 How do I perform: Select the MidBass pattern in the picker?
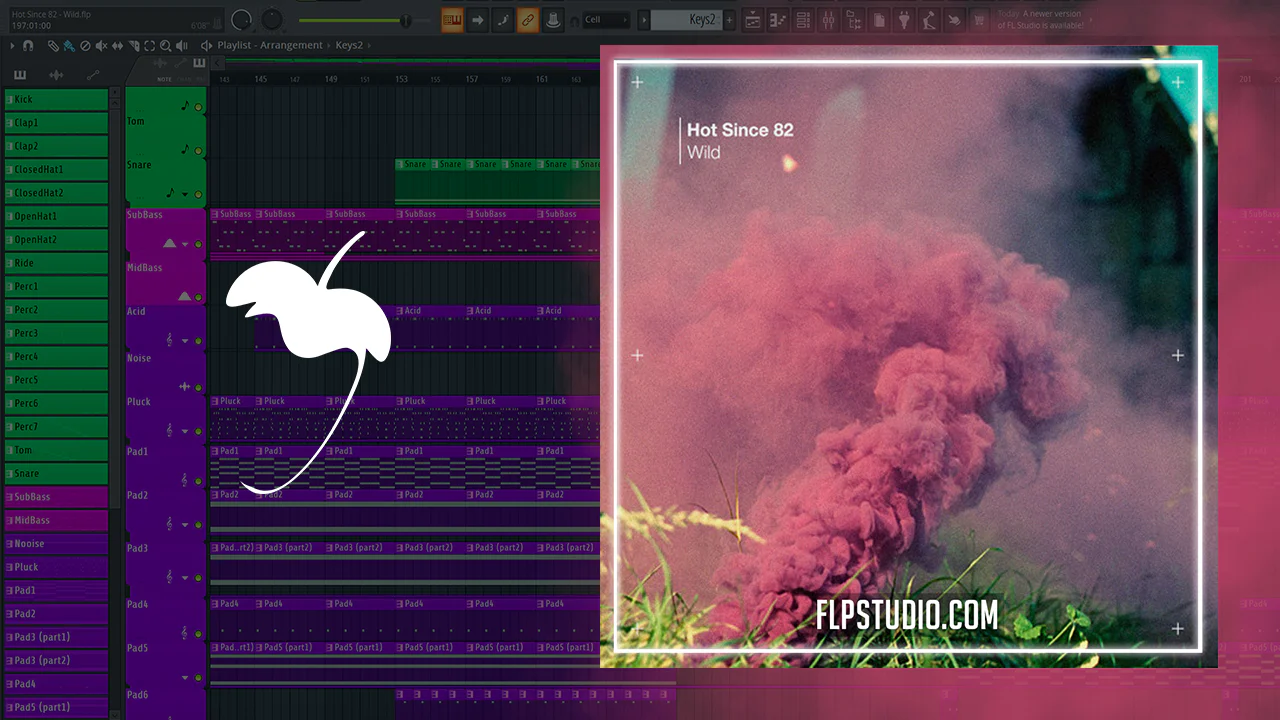coord(56,520)
